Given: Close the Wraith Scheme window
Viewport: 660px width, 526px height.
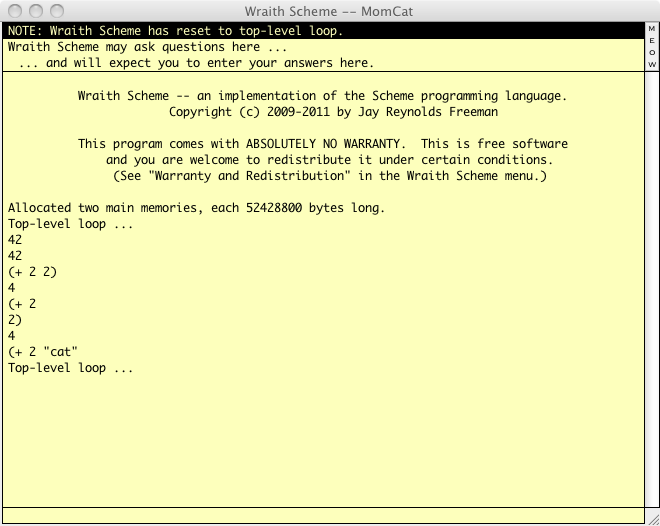Looking at the screenshot, I should (x=14, y=11).
